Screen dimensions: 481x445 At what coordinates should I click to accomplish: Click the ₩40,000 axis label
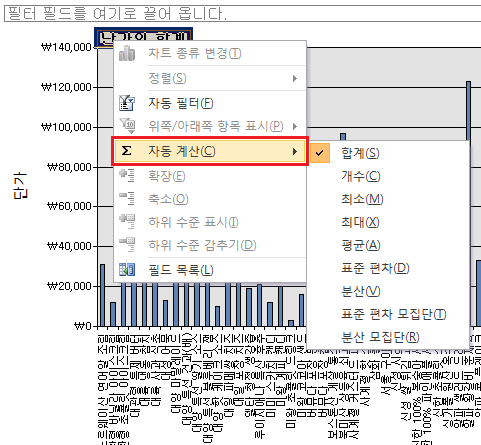click(69, 246)
